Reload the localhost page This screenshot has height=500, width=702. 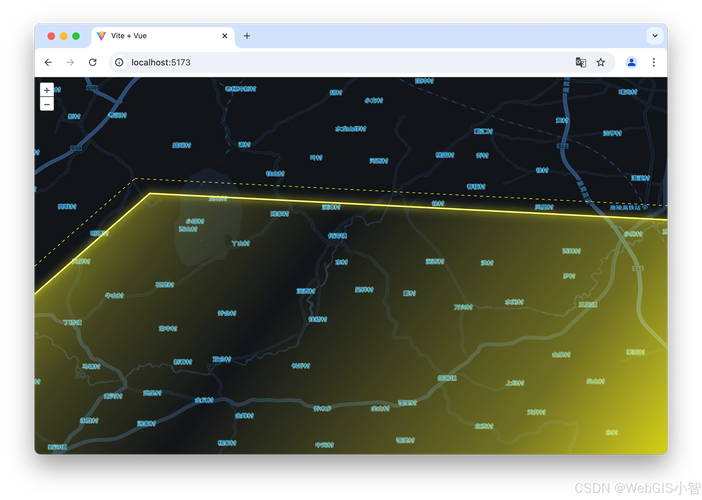(92, 62)
